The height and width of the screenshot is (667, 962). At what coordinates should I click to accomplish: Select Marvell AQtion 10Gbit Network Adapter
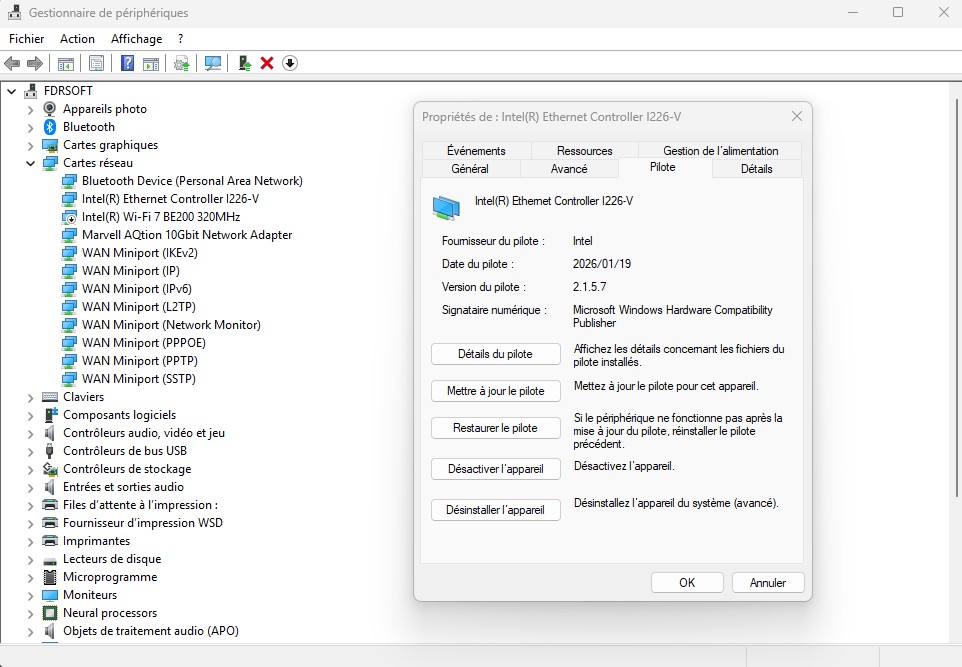pos(187,235)
